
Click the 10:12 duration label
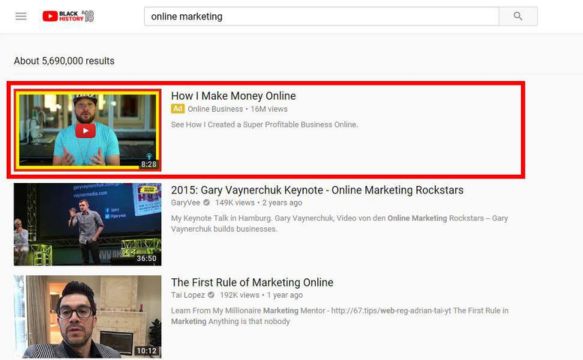coord(146,350)
